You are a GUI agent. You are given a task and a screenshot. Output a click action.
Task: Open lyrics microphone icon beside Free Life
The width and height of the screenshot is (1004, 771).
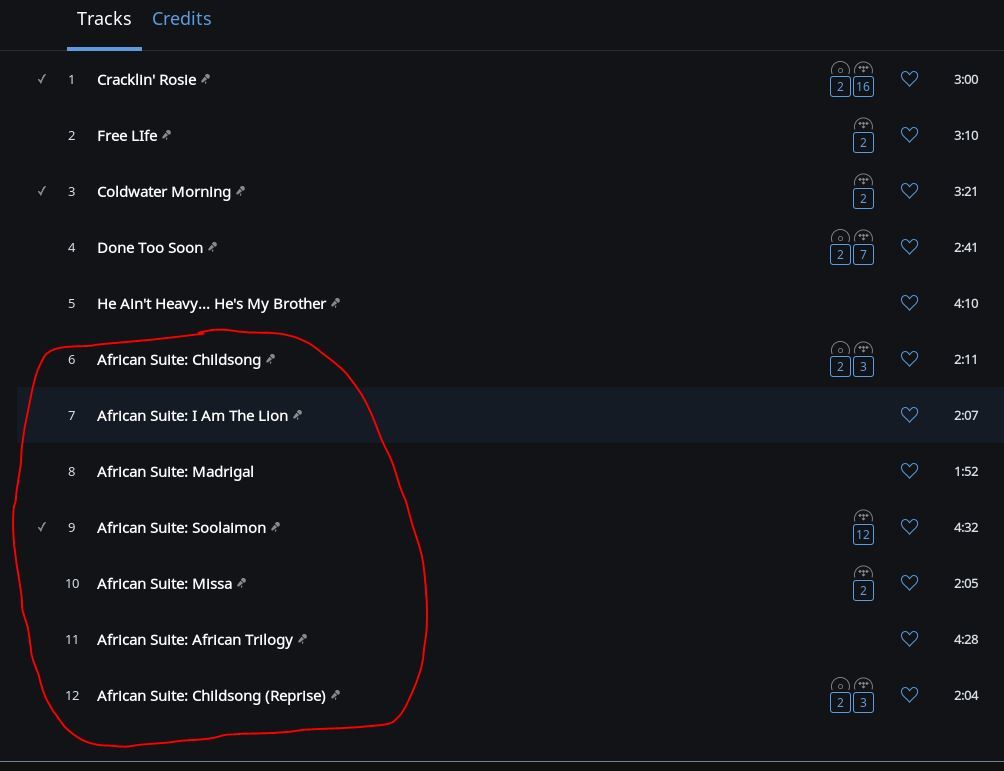(x=166, y=134)
